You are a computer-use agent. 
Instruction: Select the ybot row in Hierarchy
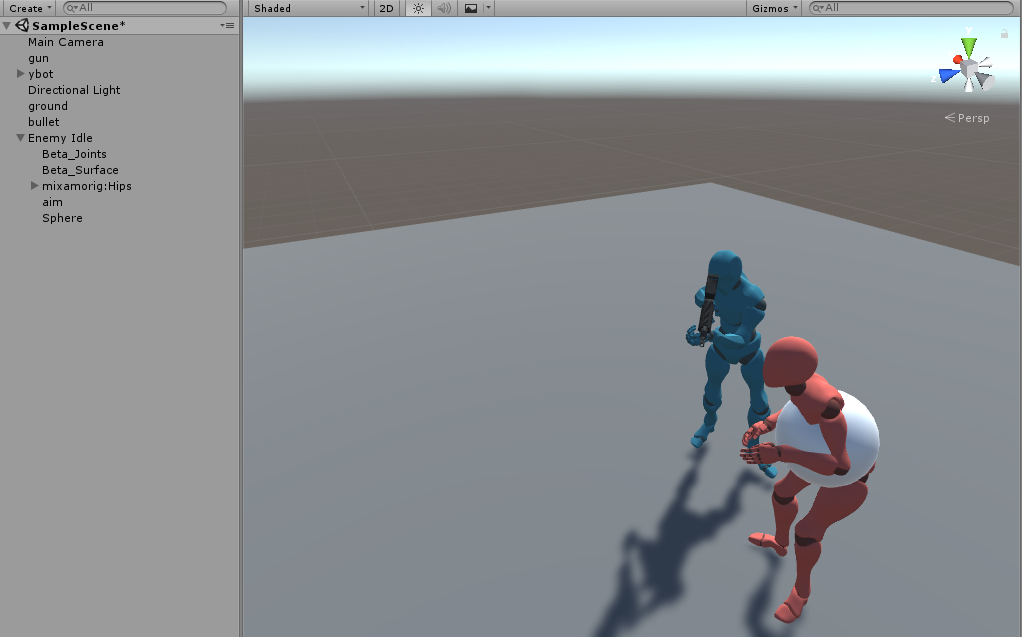coord(40,74)
